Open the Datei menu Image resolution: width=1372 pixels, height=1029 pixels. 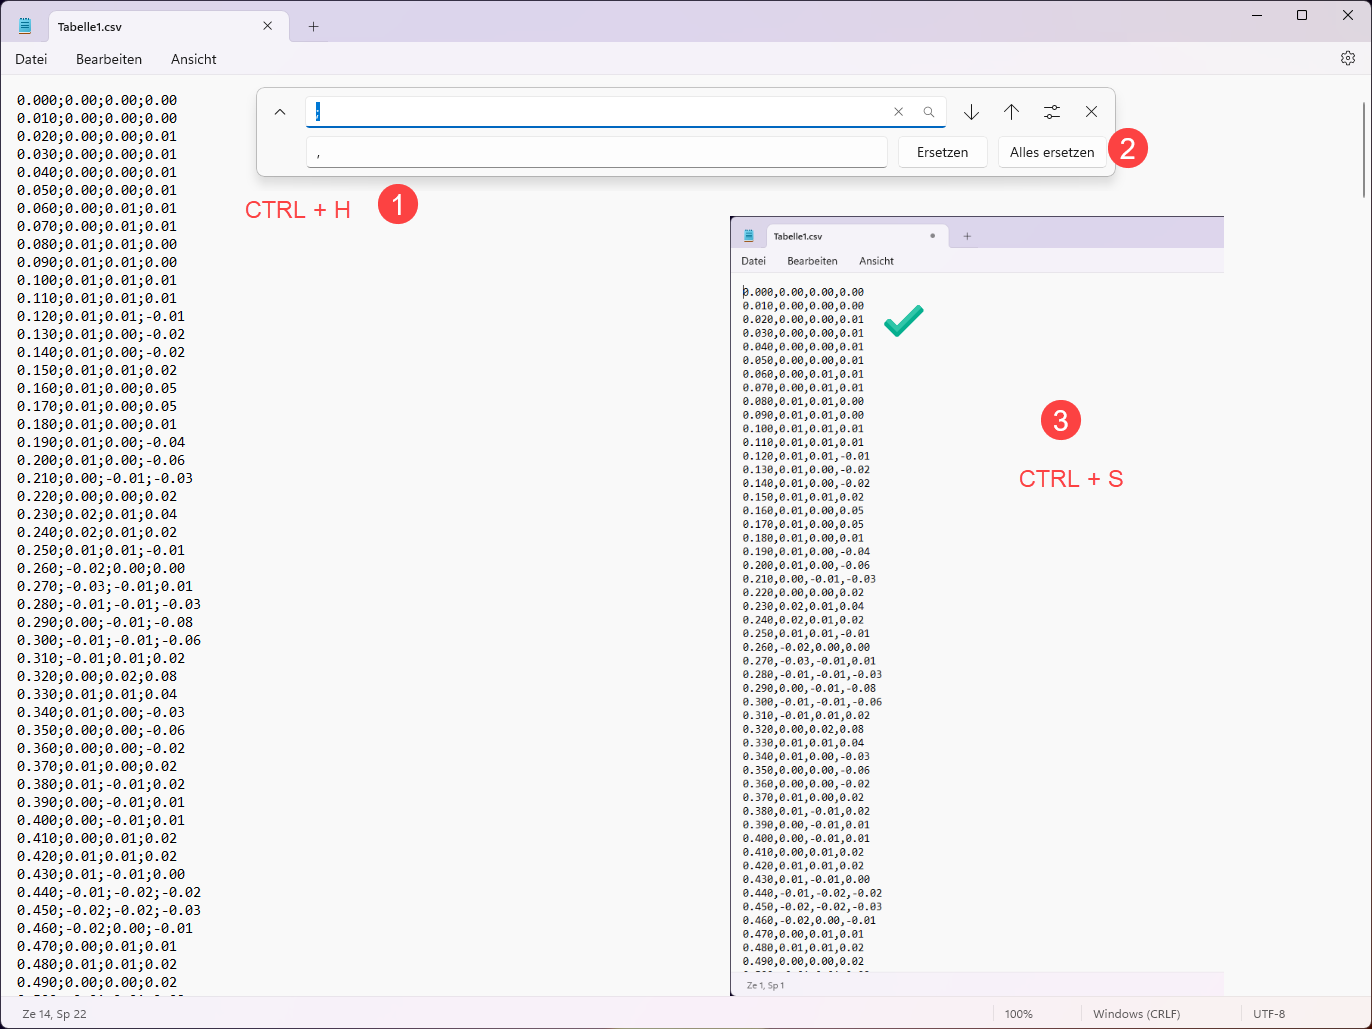[x=31, y=59]
